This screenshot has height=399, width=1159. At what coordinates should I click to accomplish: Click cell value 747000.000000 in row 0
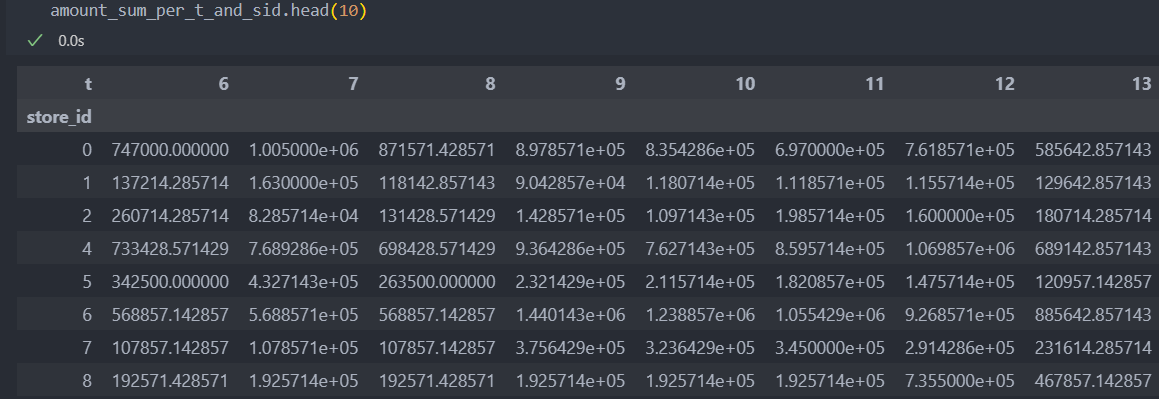[x=170, y=150]
